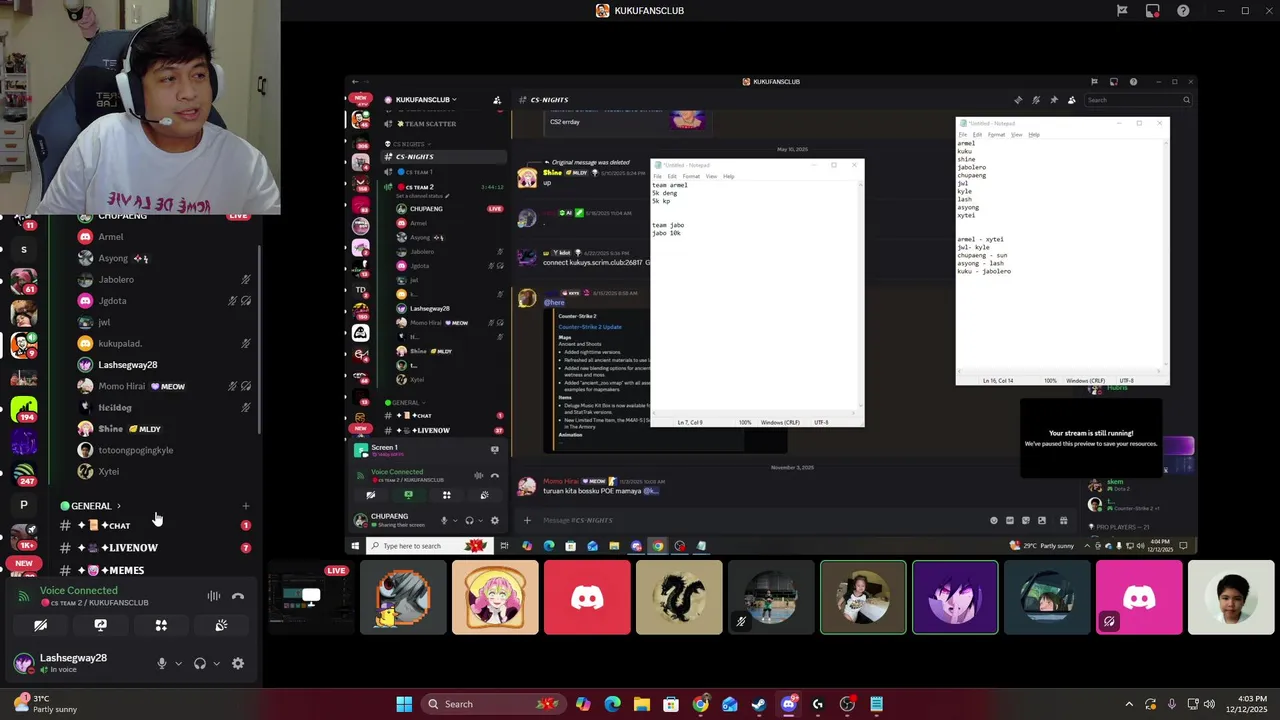Viewport: 1280px width, 720px height.
Task: Select user Jabolero in voice list
Action: pyautogui.click(x=165, y=280)
